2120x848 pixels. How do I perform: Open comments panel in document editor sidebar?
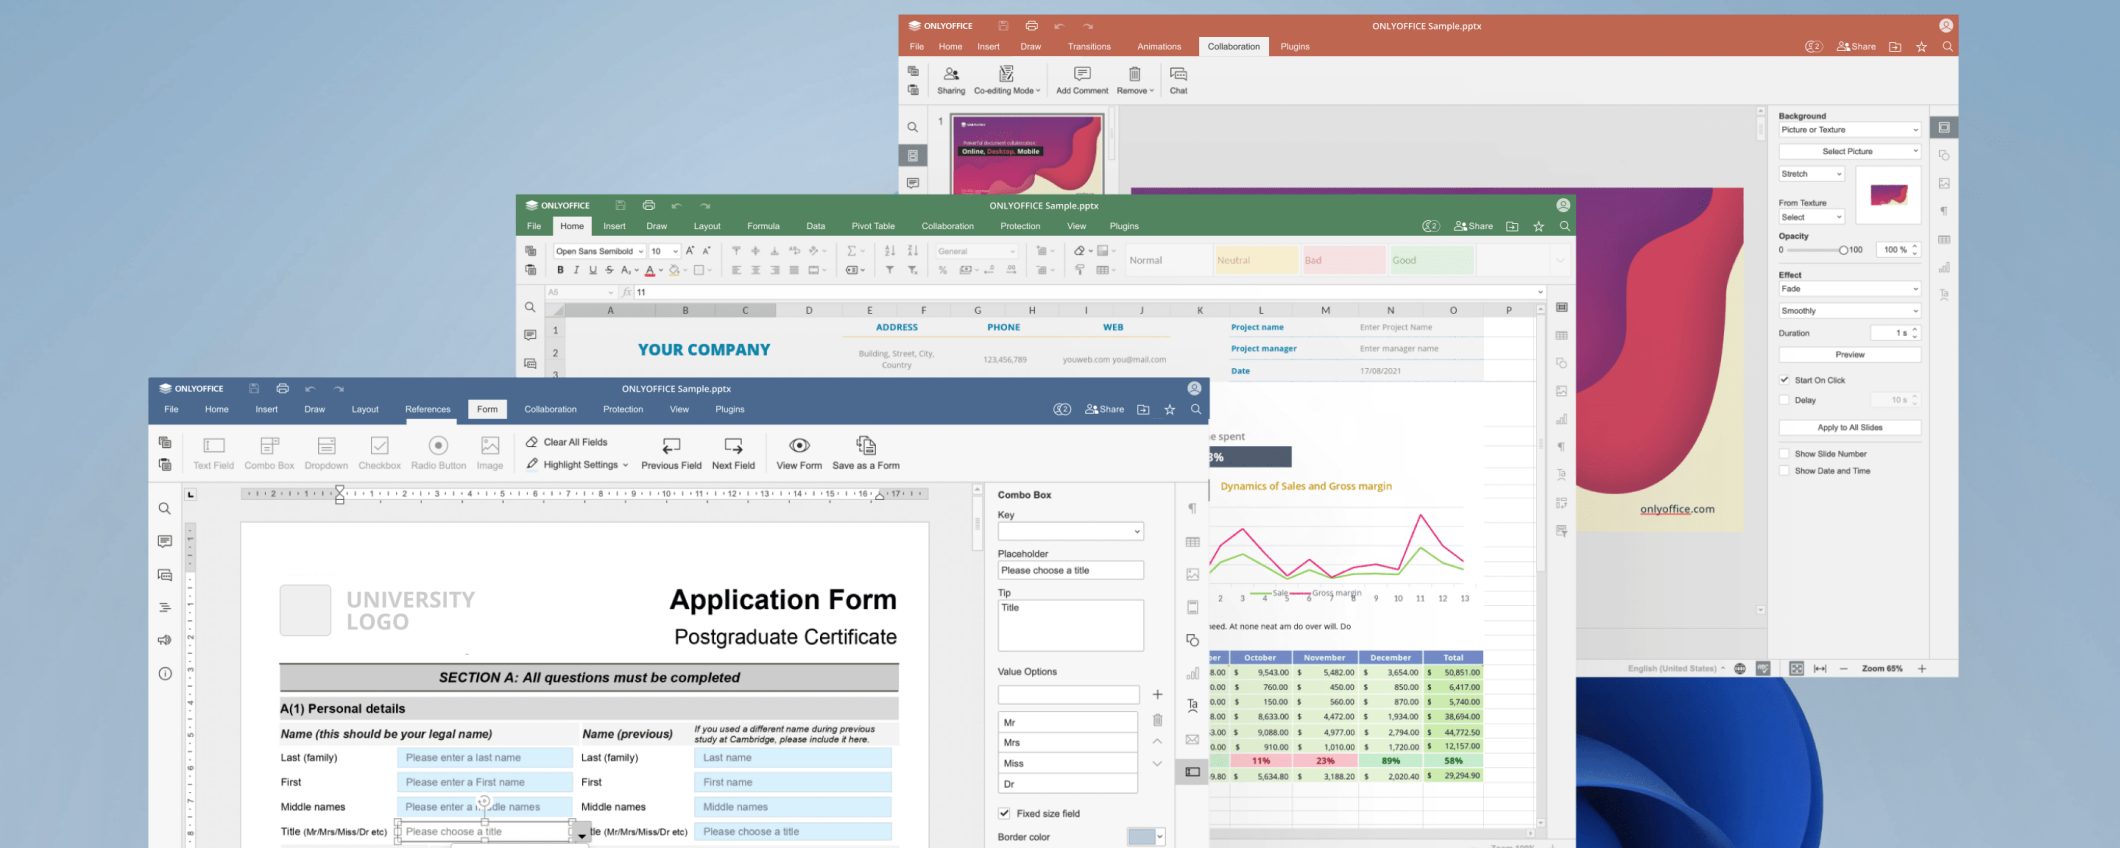165,541
